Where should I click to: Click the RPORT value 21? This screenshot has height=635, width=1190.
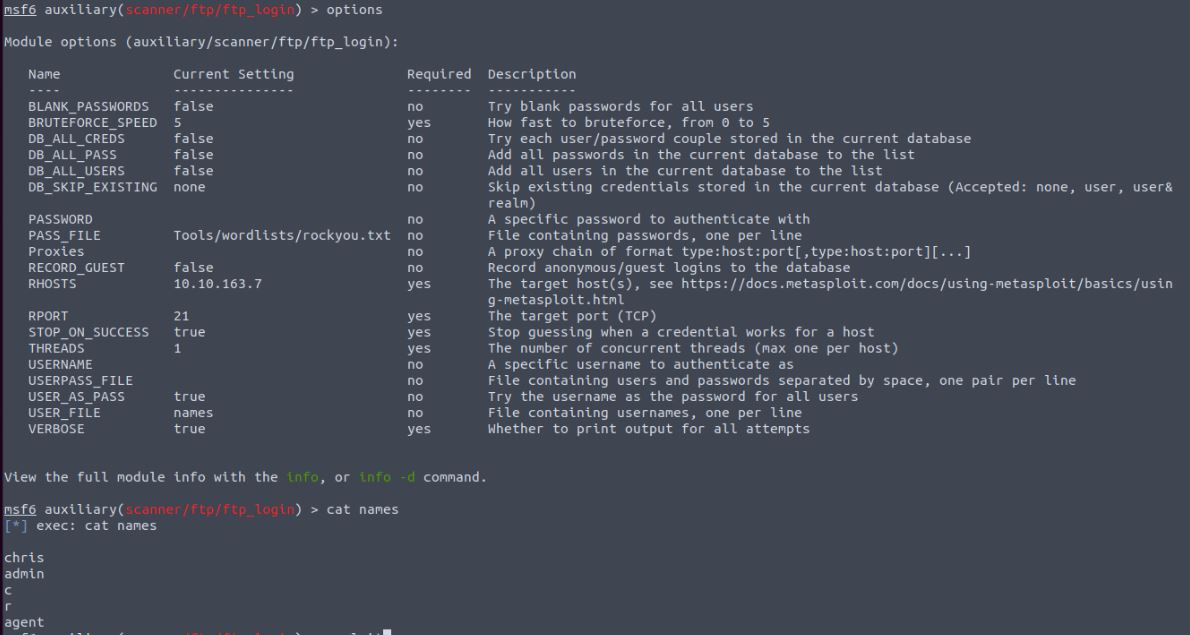tap(181, 316)
